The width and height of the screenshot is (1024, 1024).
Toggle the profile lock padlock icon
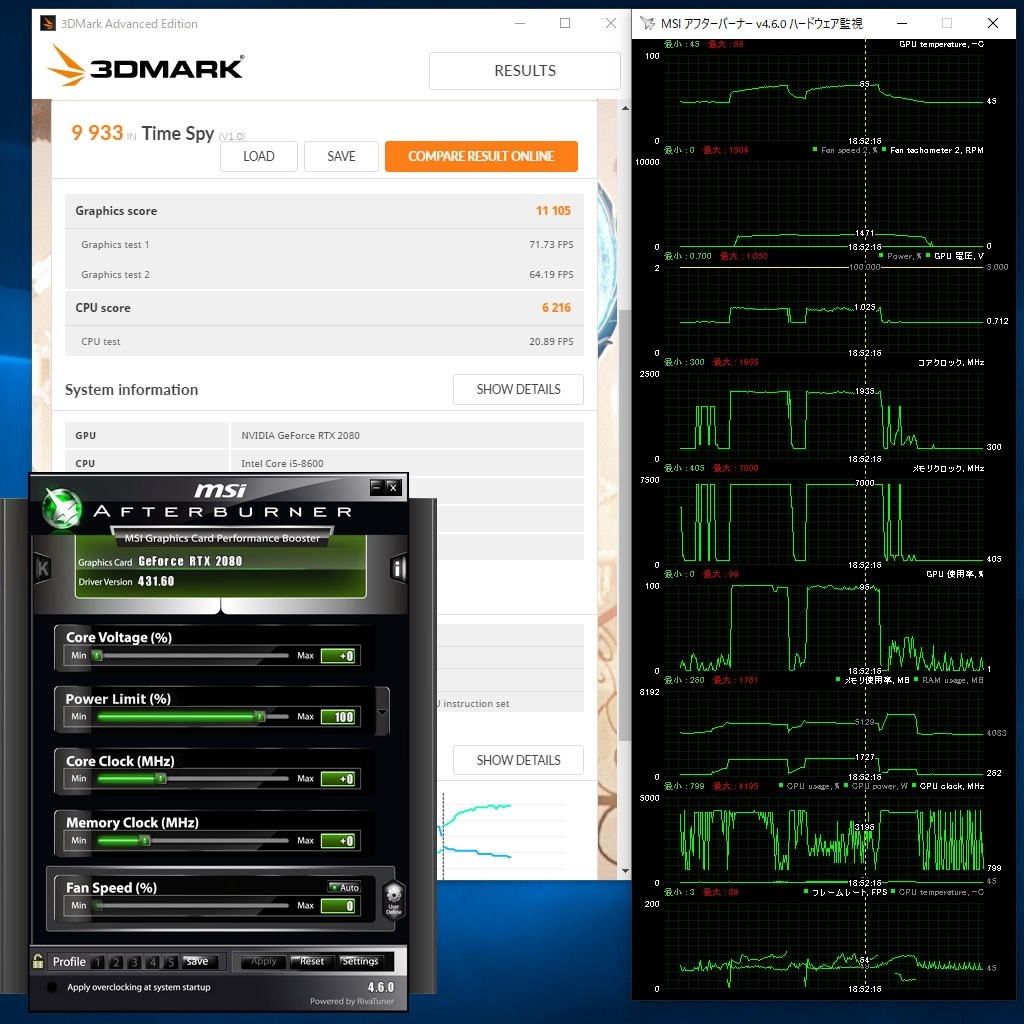pyautogui.click(x=39, y=961)
